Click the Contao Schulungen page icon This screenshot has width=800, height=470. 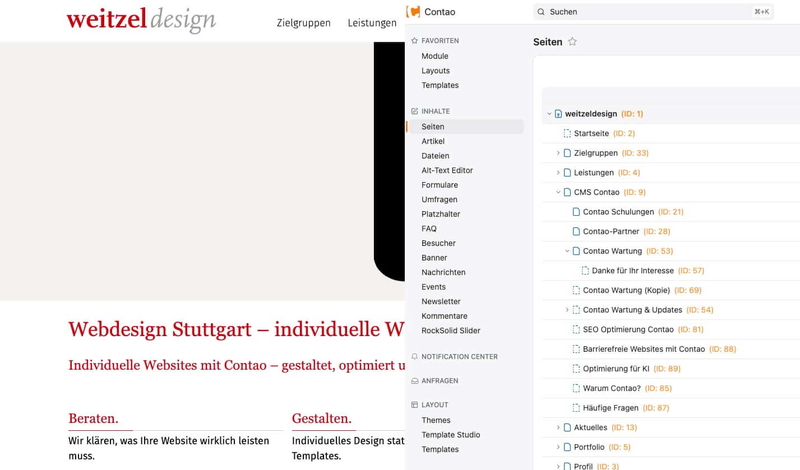coord(576,212)
